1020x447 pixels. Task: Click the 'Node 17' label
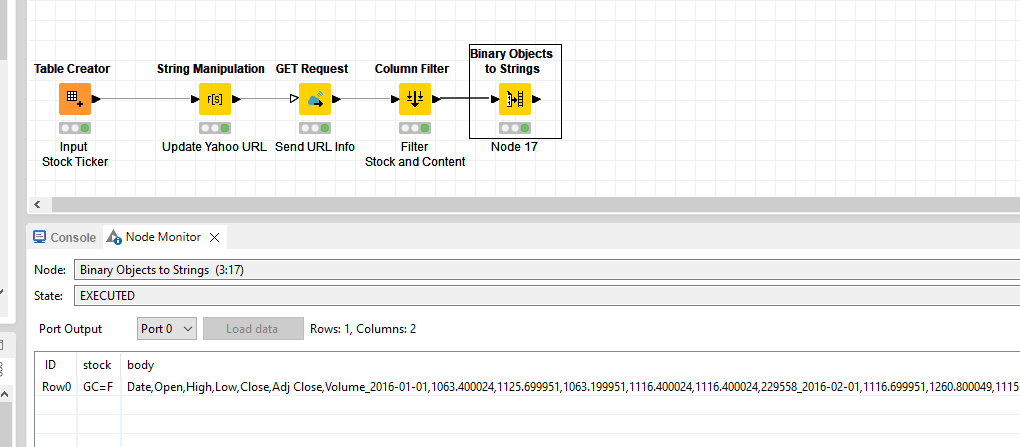click(515, 147)
